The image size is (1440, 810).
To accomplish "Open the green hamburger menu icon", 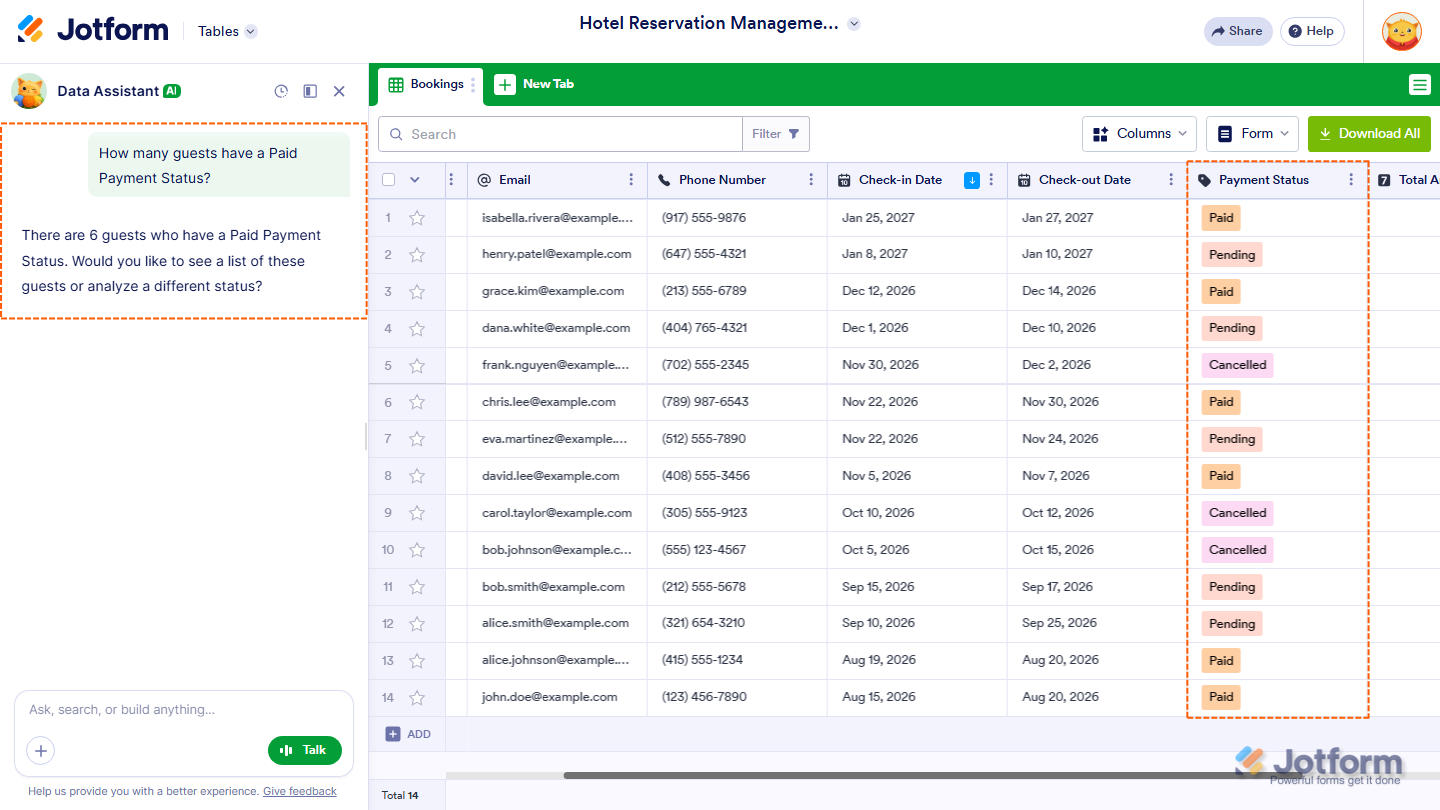I will coord(1419,85).
